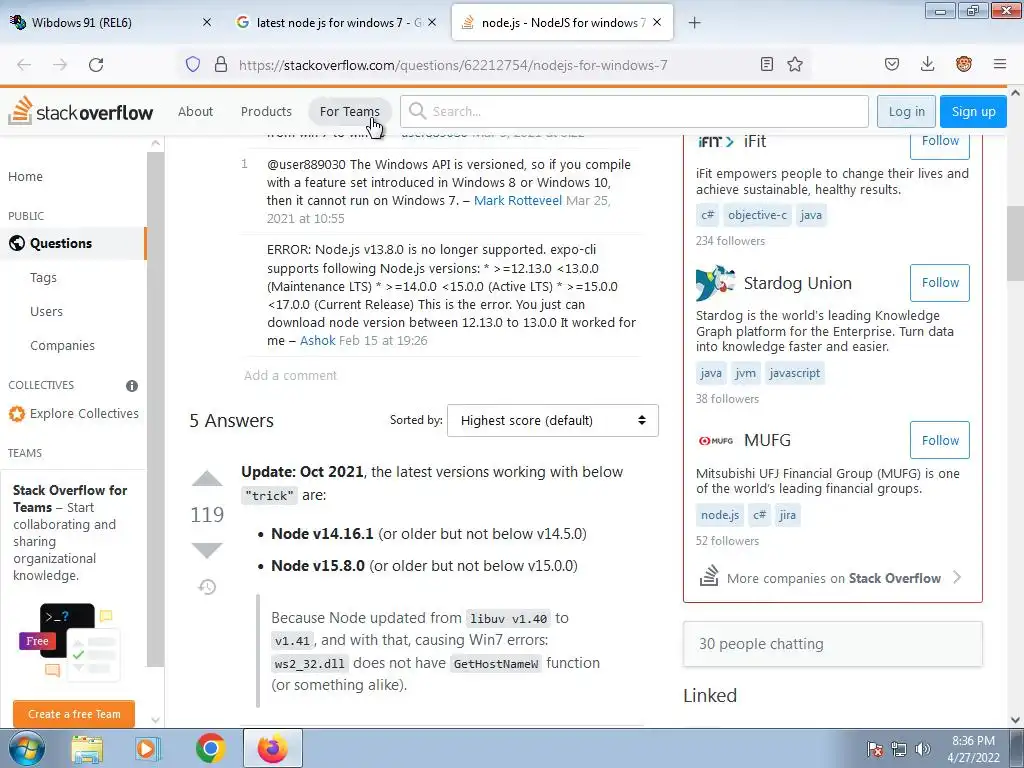This screenshot has height=768, width=1024.
Task: Click the page vertical scrollbar thumb
Action: click(1015, 244)
